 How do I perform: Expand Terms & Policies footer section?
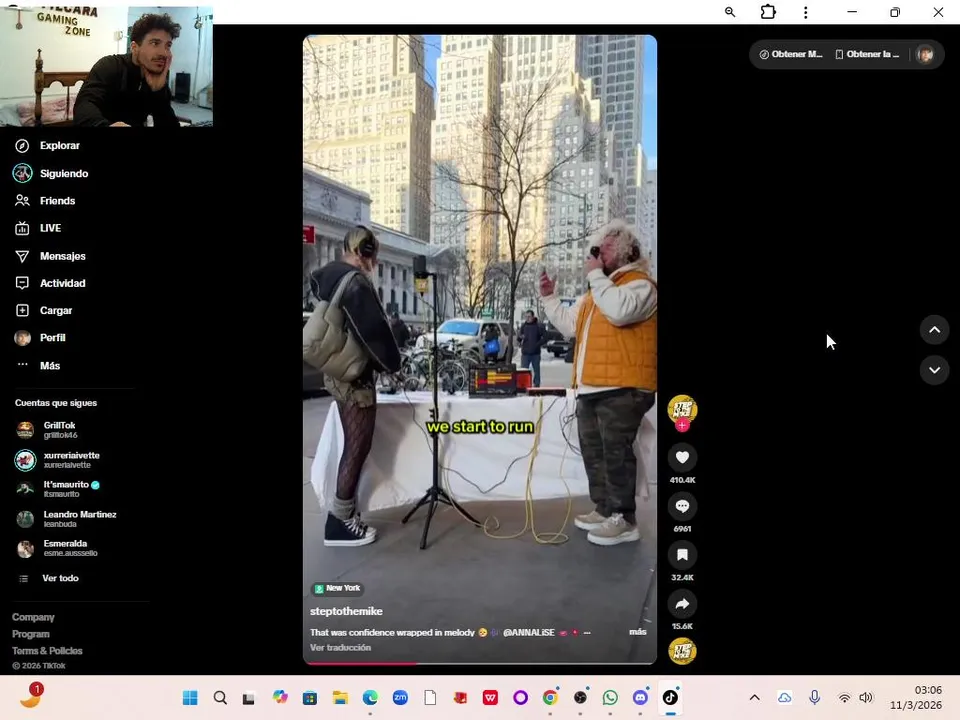47,650
